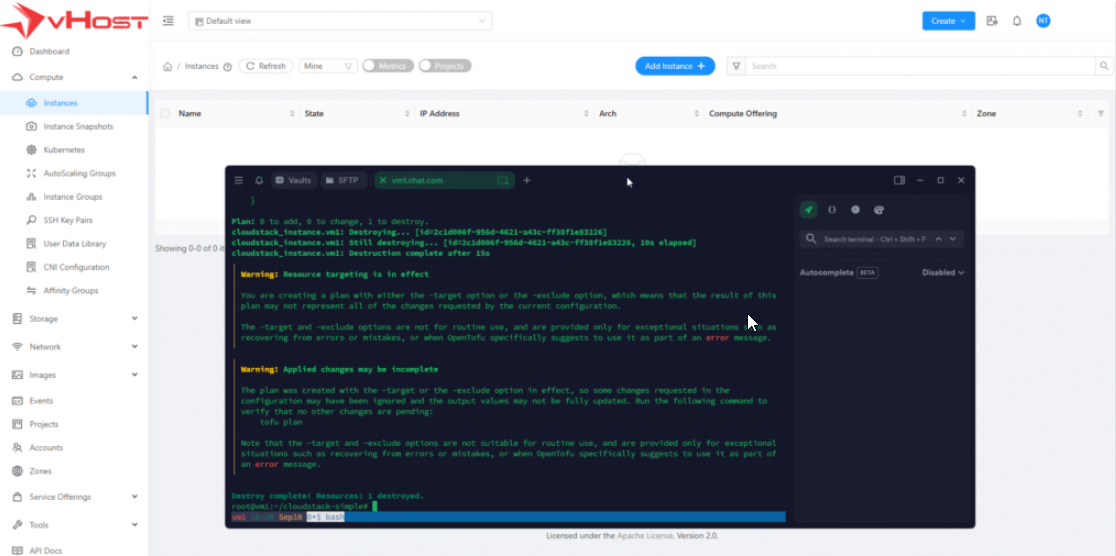This screenshot has height=556, width=1116.
Task: Open the snippets curly braces panel
Action: (x=832, y=210)
